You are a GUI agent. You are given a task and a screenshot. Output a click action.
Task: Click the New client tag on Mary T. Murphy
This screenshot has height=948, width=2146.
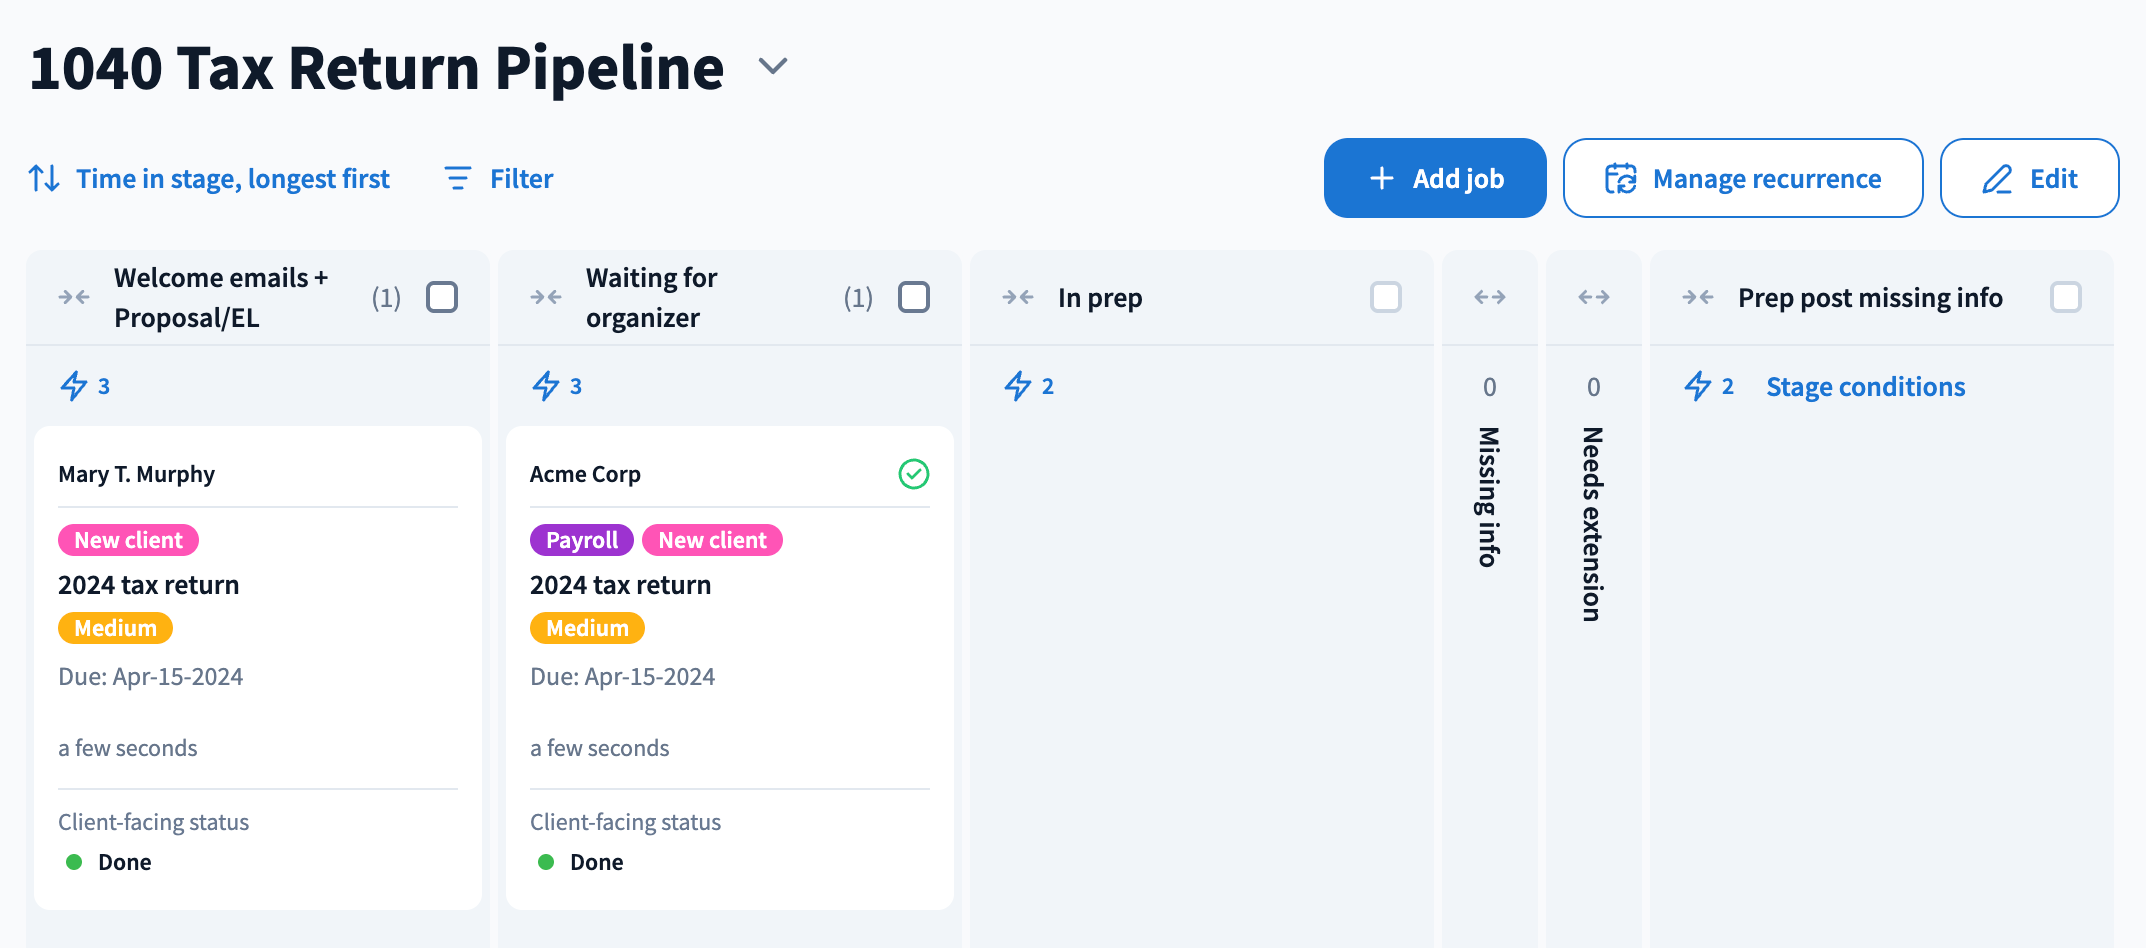coord(128,540)
